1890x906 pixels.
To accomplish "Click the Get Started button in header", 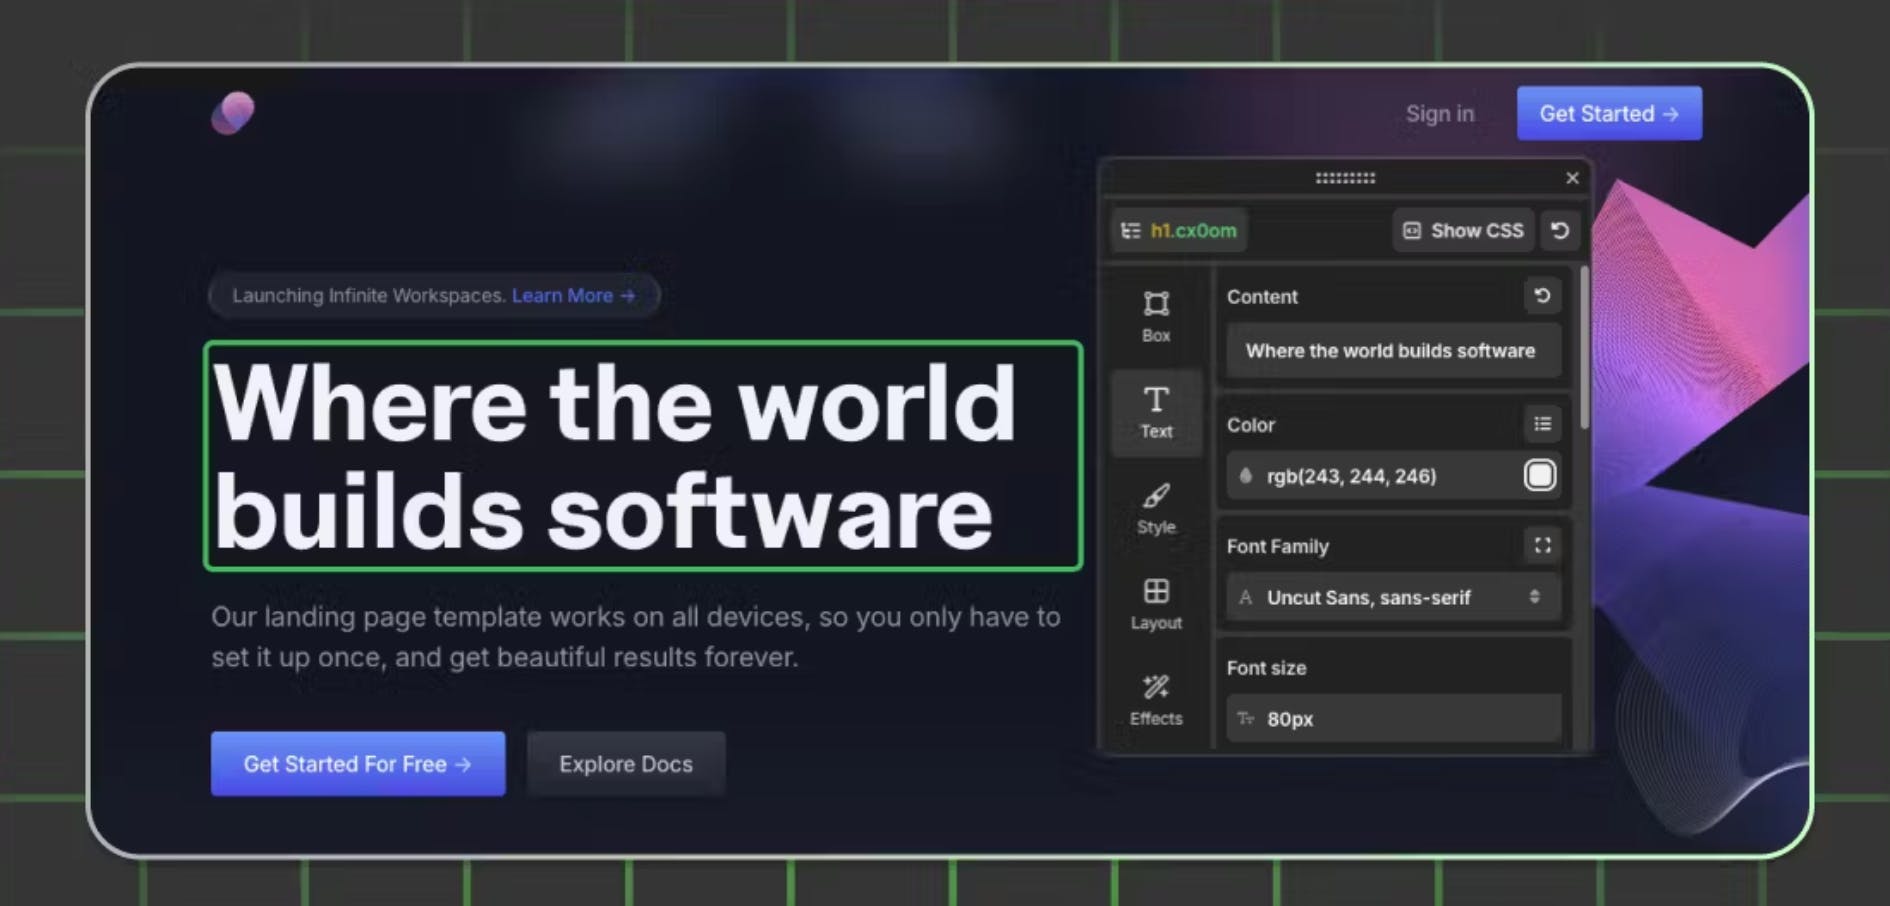I will 1609,113.
